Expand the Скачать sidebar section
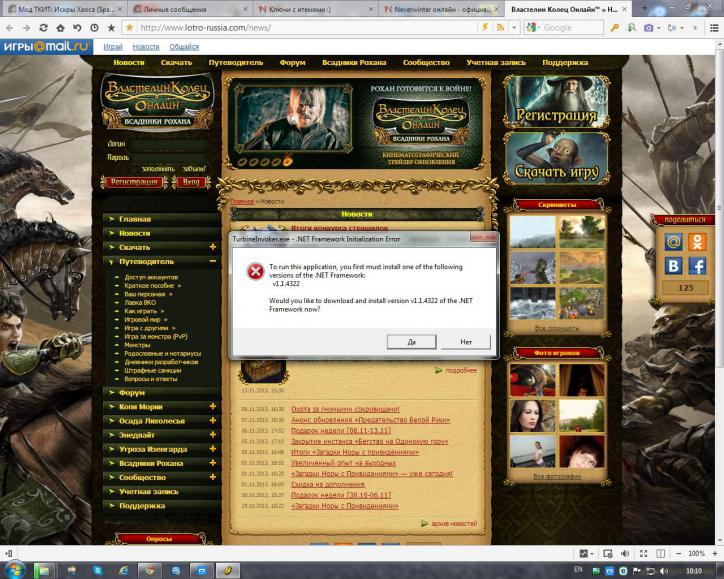Viewport: 724px width, 579px height. (x=213, y=247)
